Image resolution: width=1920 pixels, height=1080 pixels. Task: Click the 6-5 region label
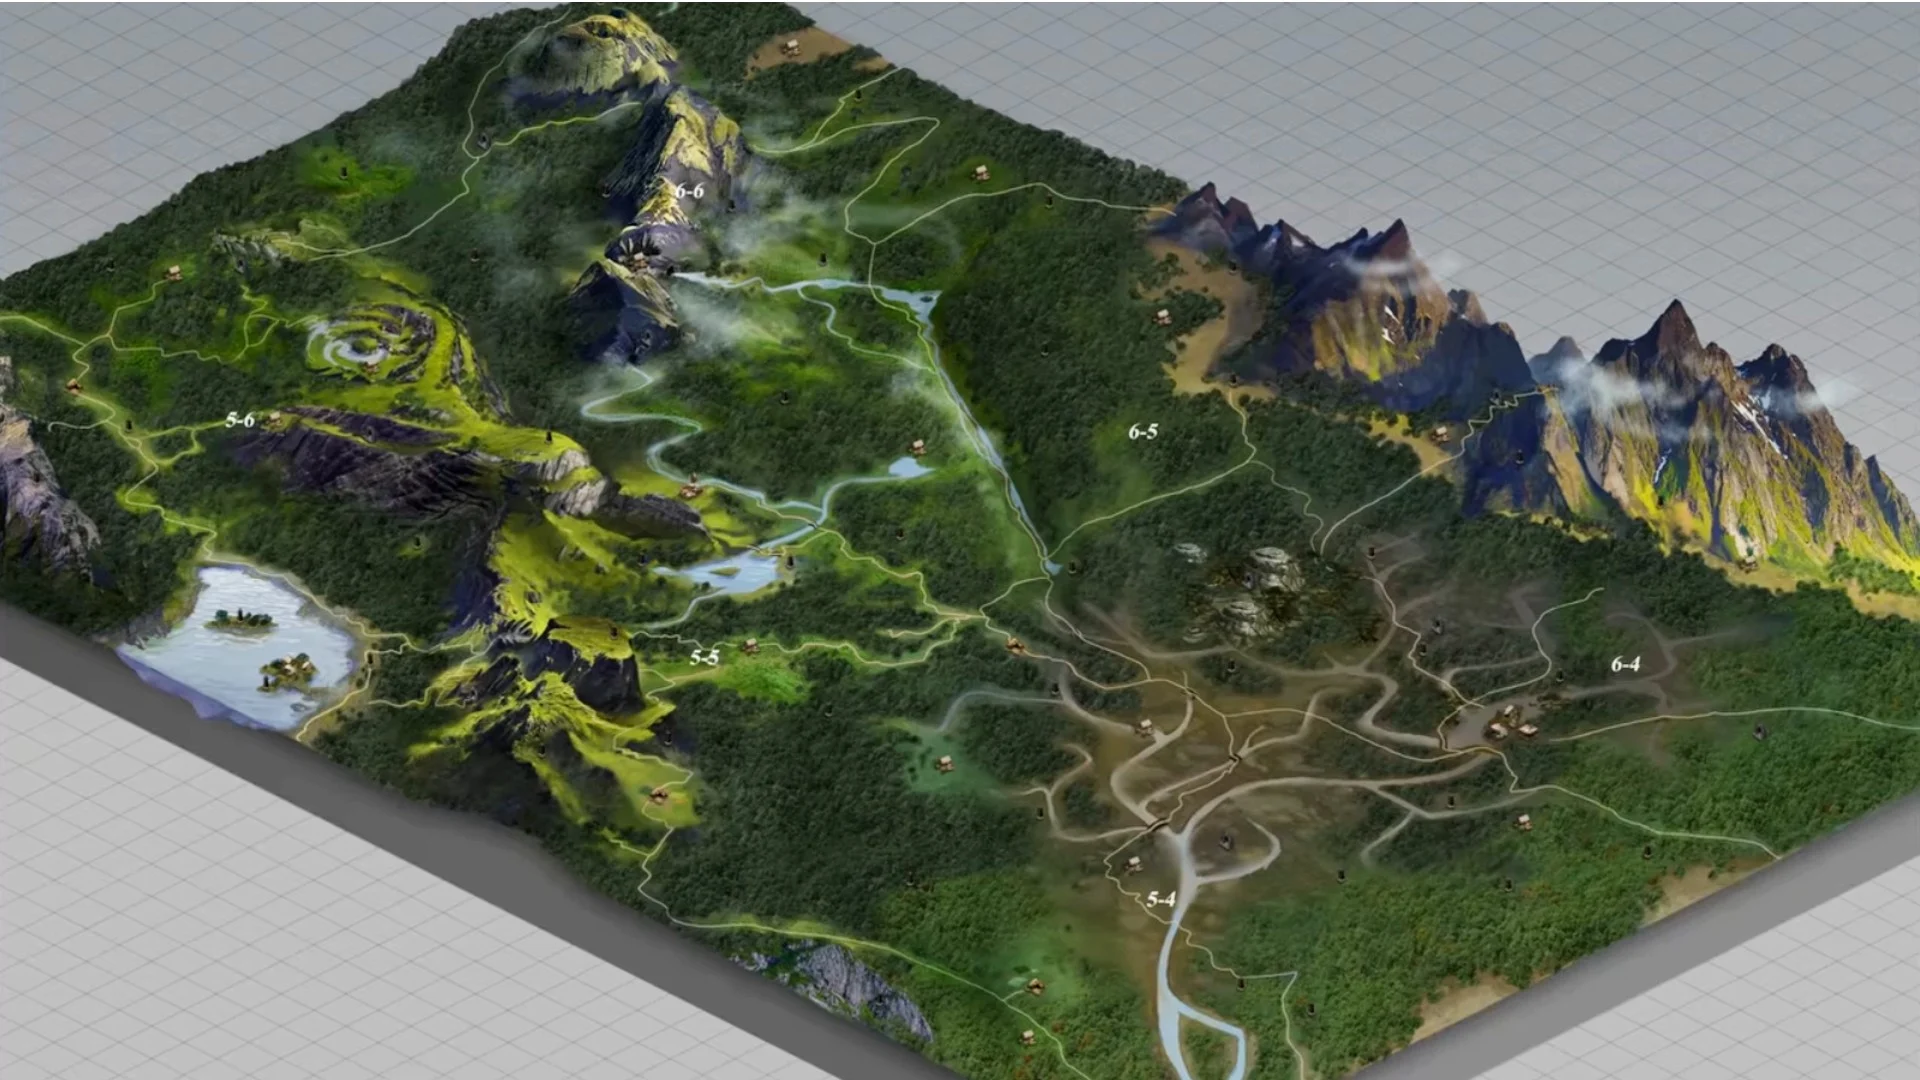coord(1143,432)
